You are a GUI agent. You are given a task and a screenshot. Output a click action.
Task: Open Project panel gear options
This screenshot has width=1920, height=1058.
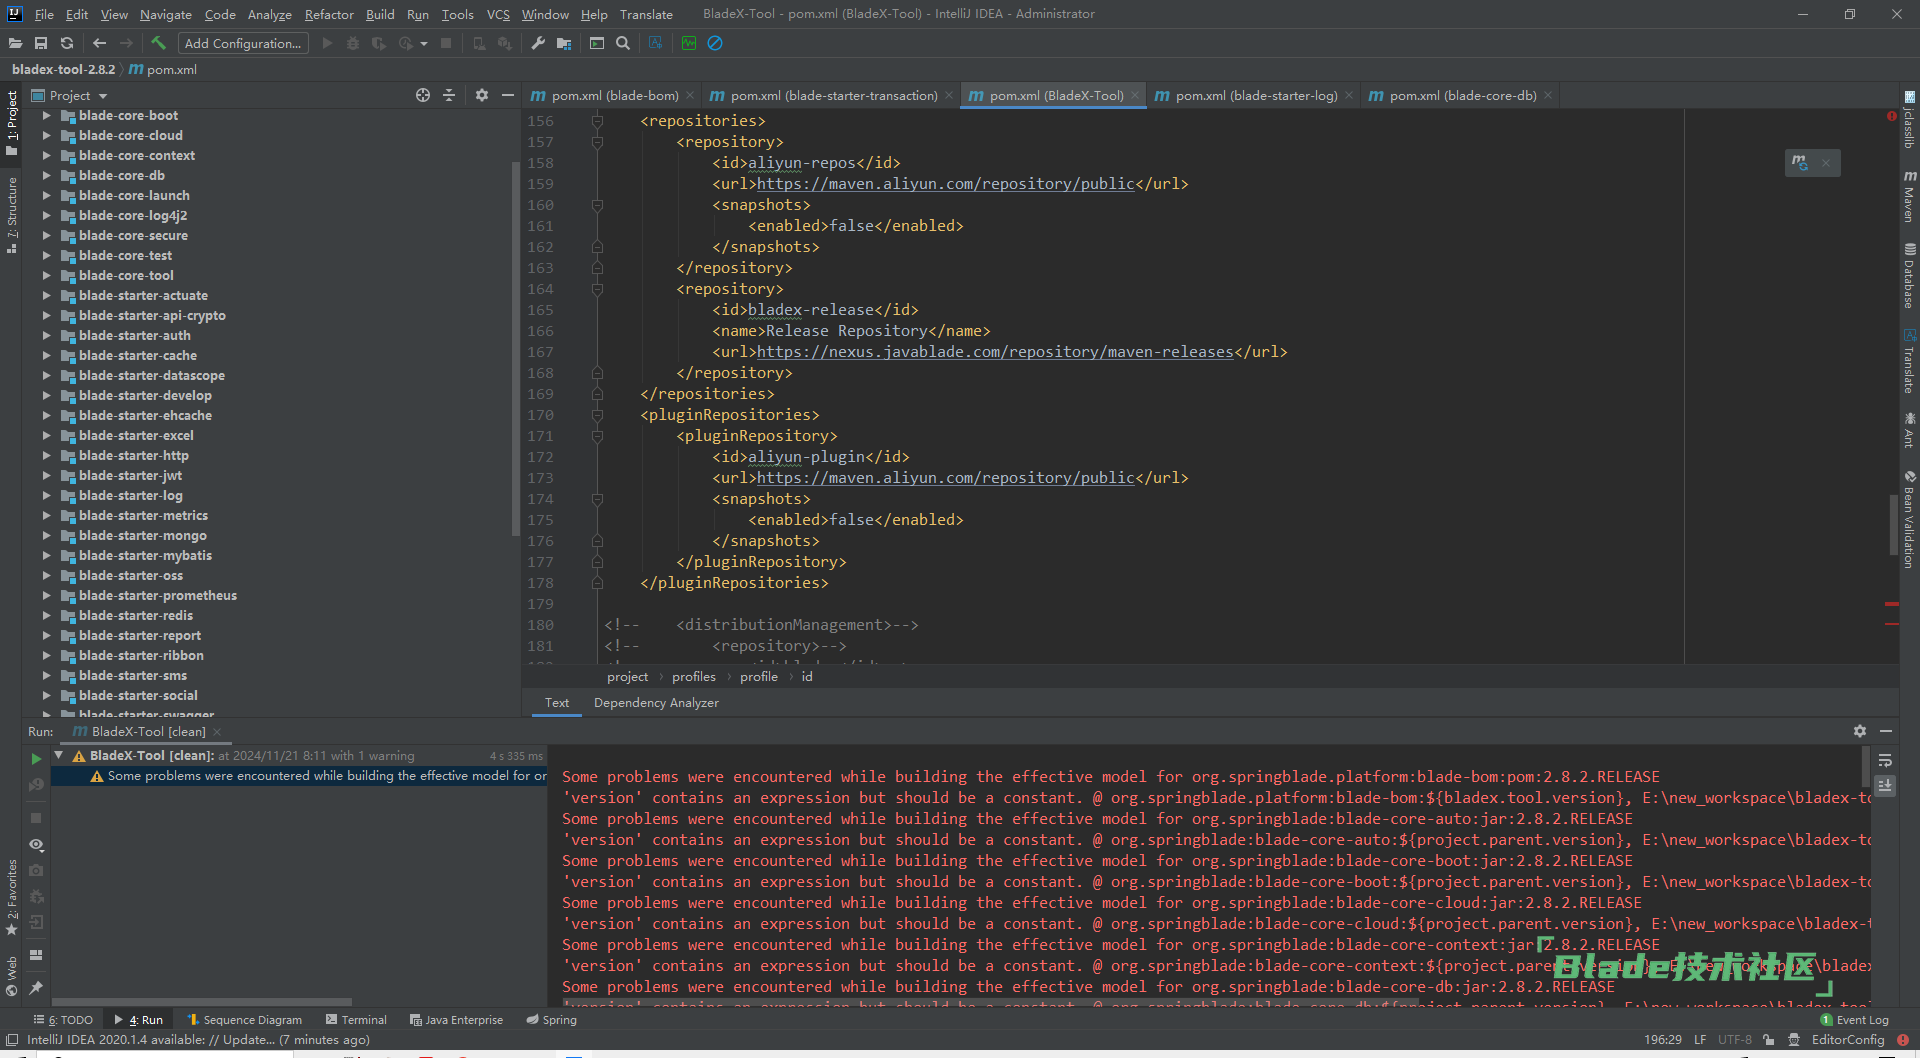(x=482, y=95)
